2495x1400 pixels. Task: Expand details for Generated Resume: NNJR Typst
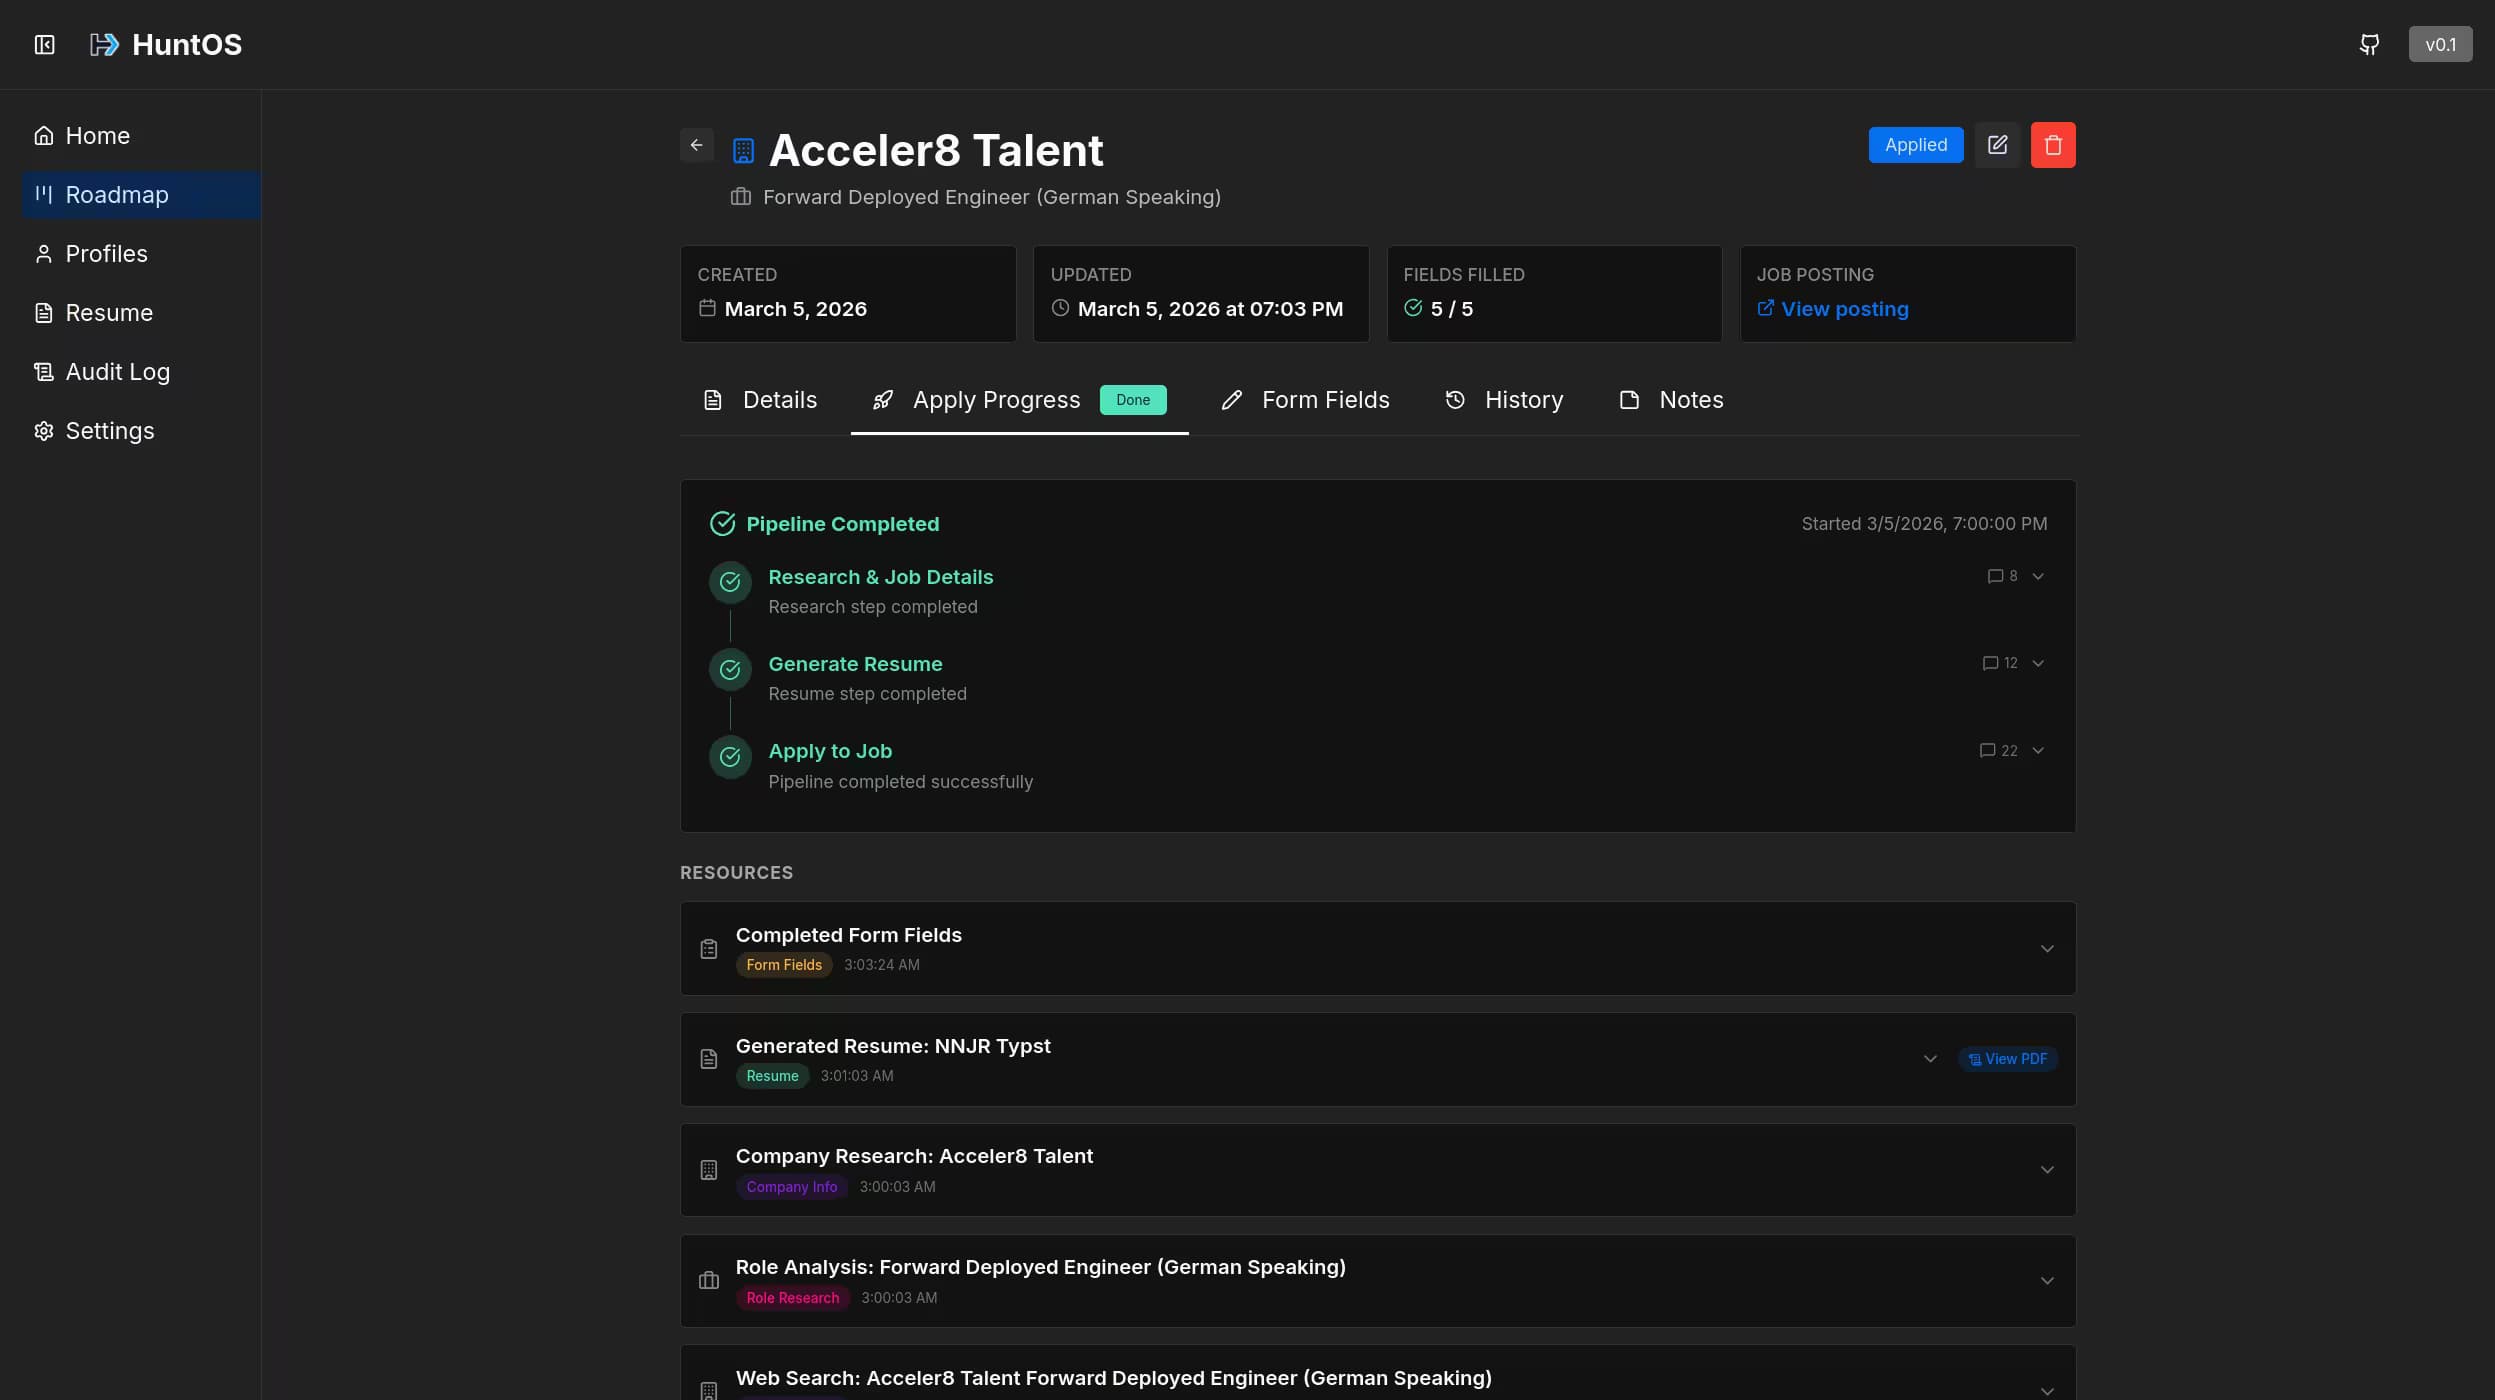coord(1928,1058)
